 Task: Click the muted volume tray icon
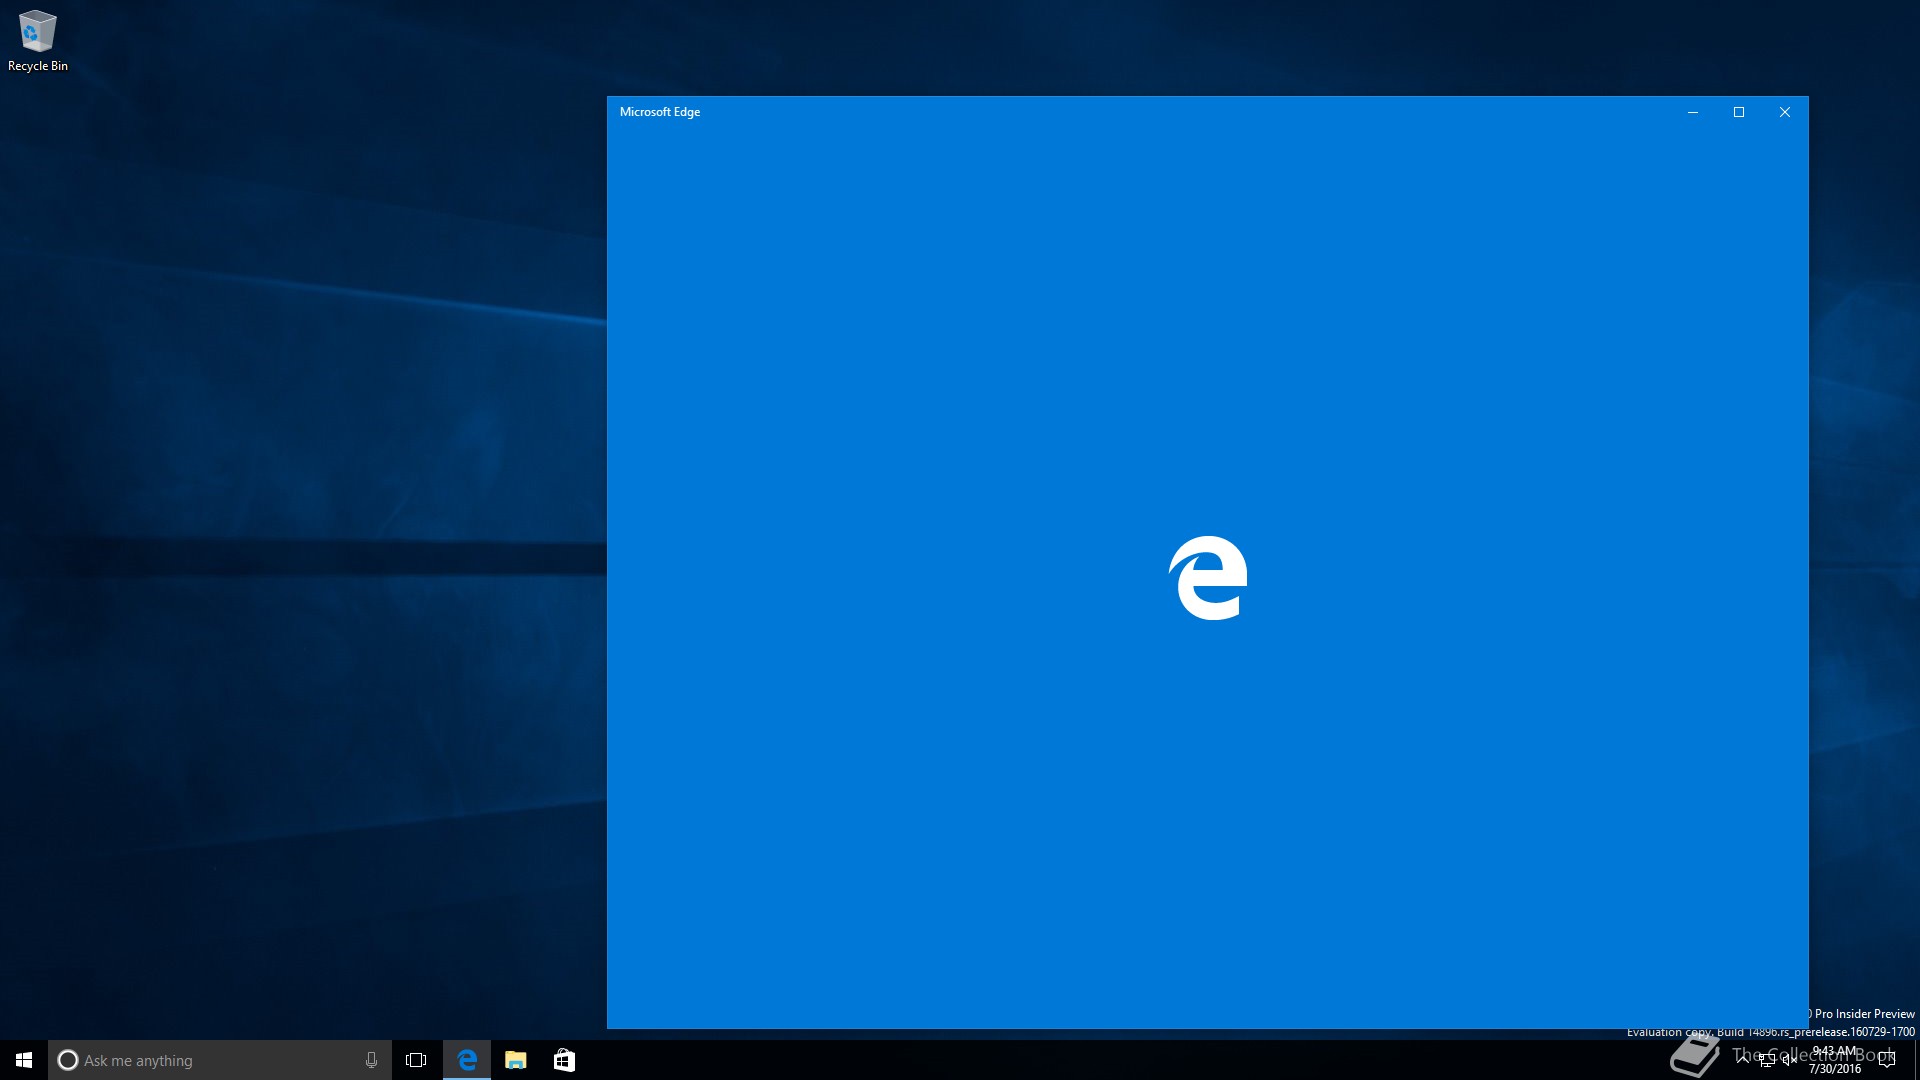1790,1060
